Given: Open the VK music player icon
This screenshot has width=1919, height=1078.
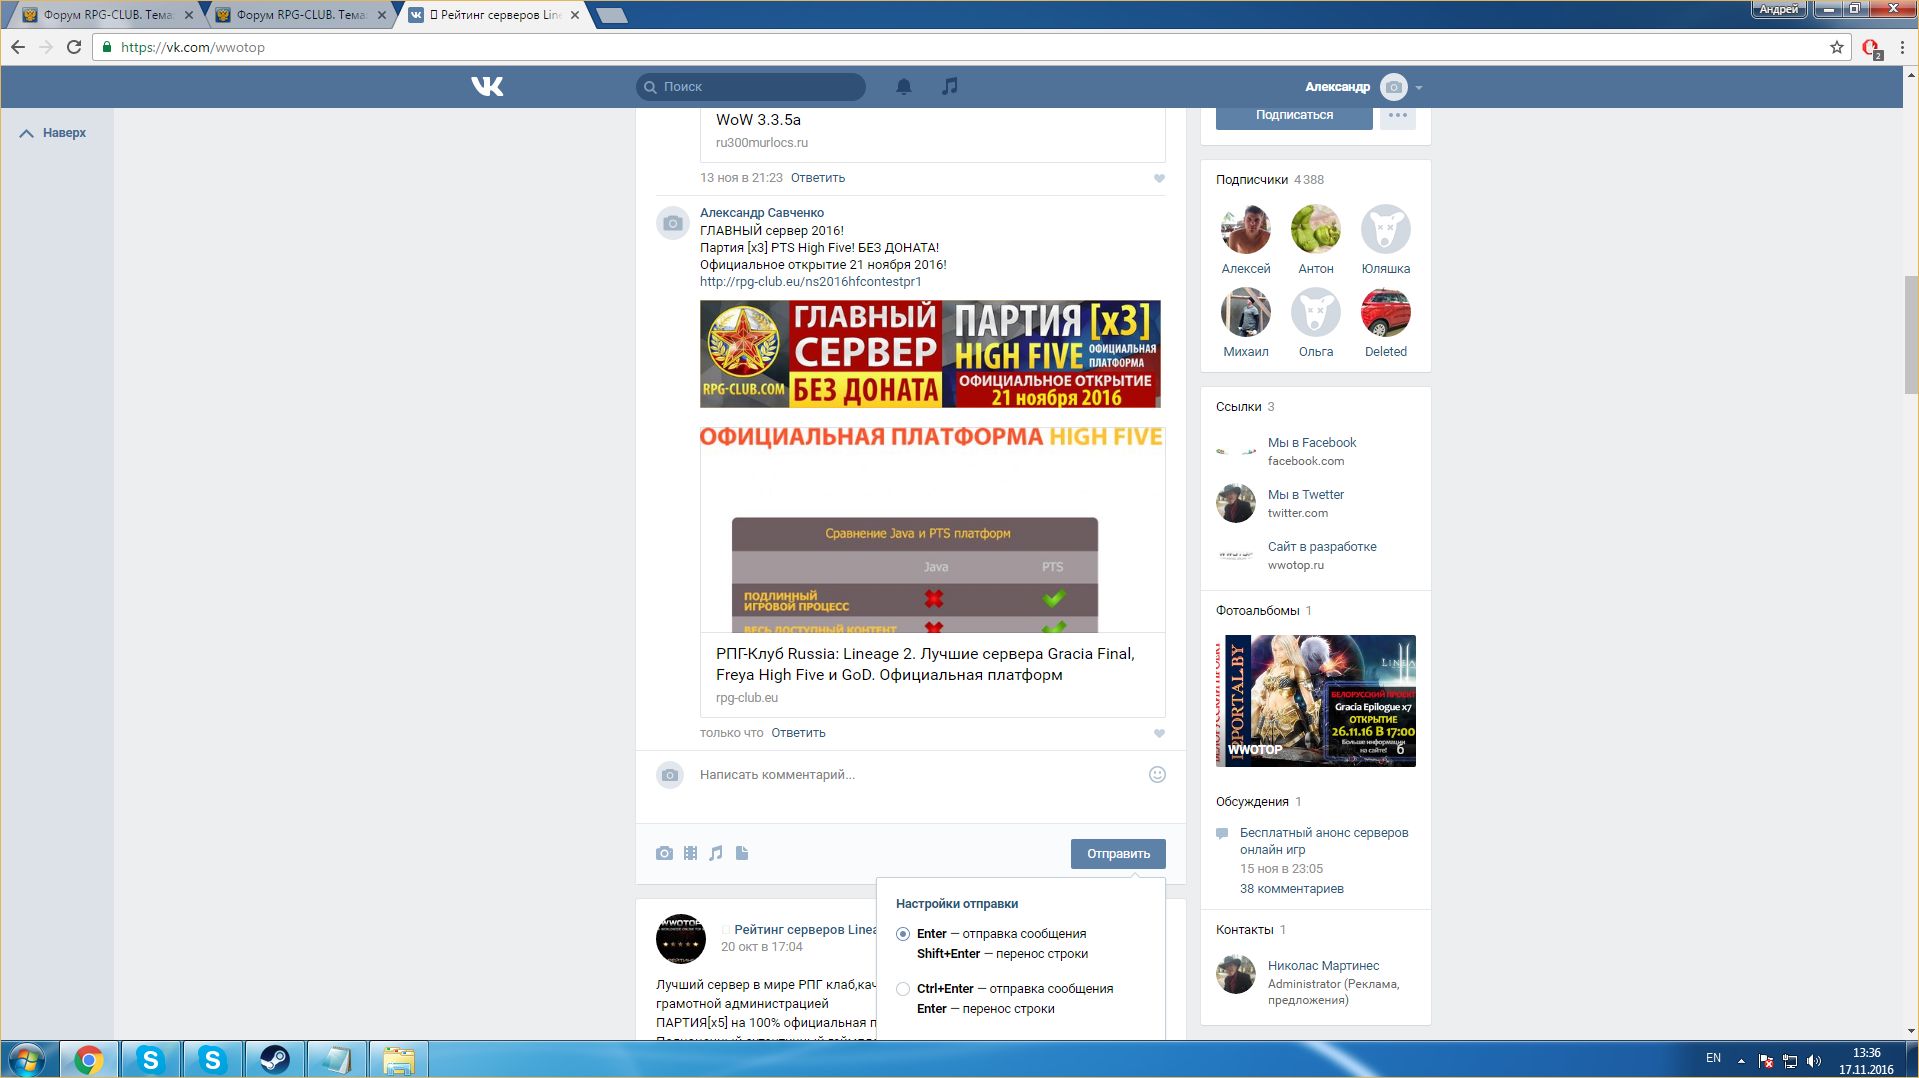Looking at the screenshot, I should pyautogui.click(x=950, y=87).
